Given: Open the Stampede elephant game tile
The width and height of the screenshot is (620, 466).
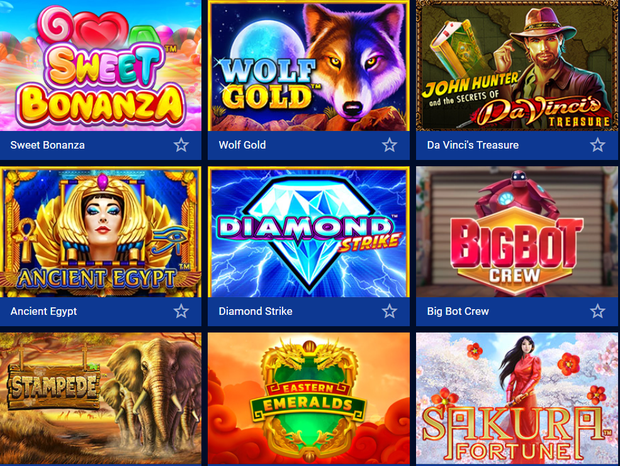Looking at the screenshot, I should (x=100, y=398).
